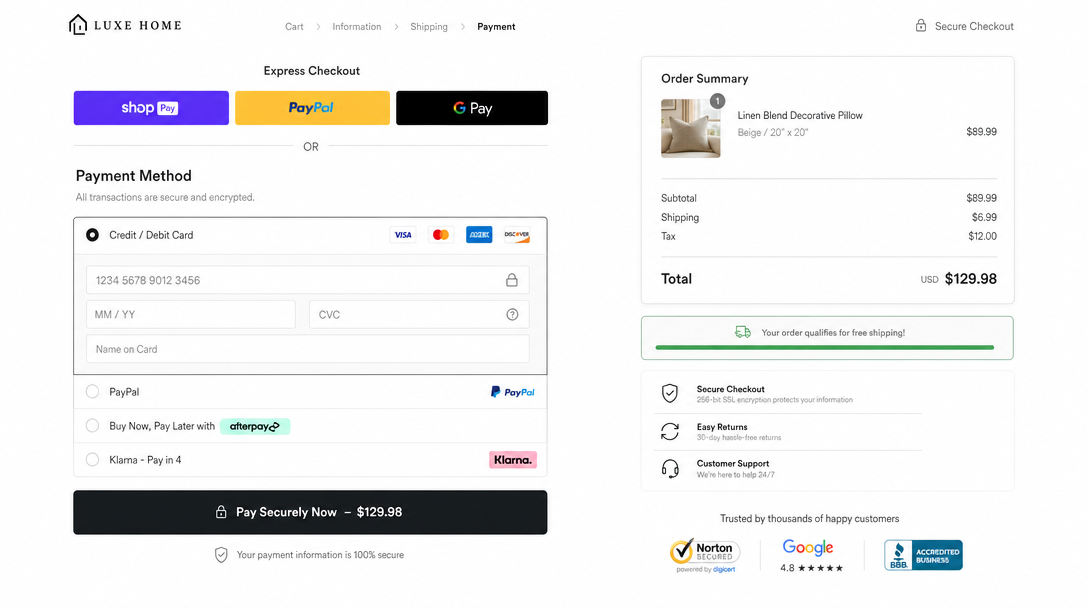Screen dimensions: 1088x608
Task: Open the CVC help tooltip icon
Action: [x=512, y=314]
